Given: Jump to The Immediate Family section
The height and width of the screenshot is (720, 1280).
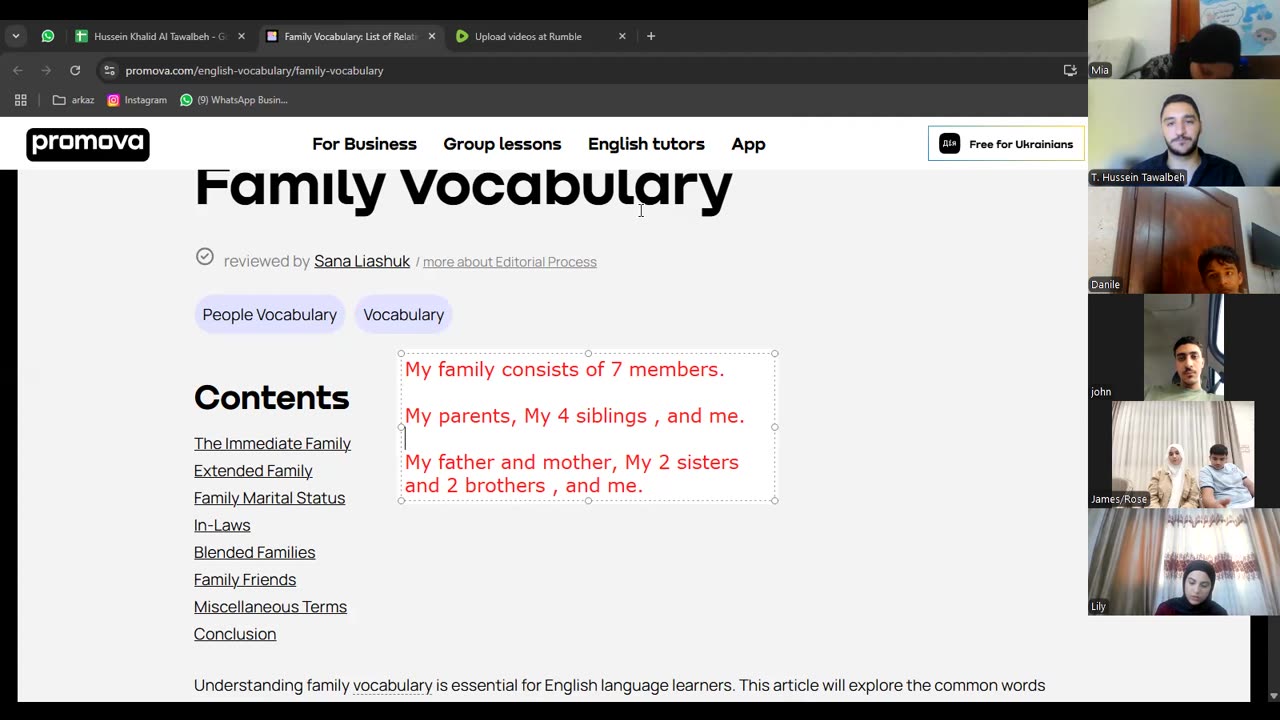Looking at the screenshot, I should 272,443.
